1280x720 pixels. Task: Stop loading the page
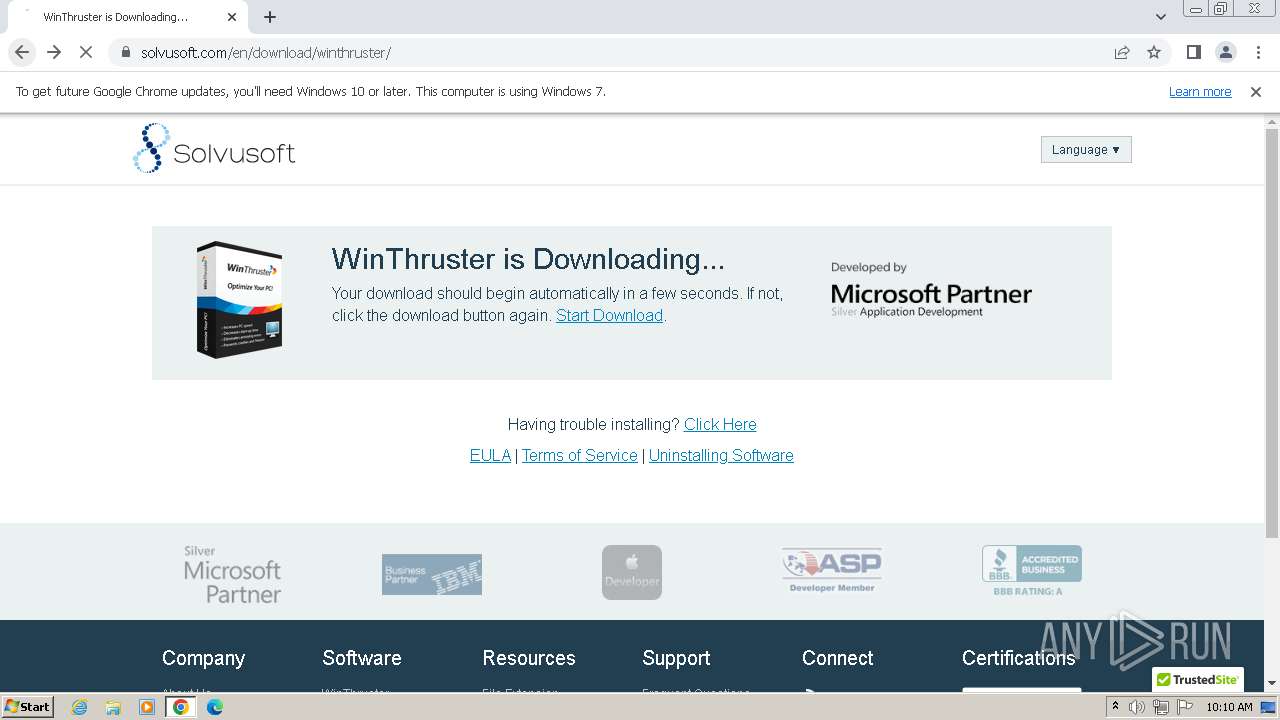[86, 52]
